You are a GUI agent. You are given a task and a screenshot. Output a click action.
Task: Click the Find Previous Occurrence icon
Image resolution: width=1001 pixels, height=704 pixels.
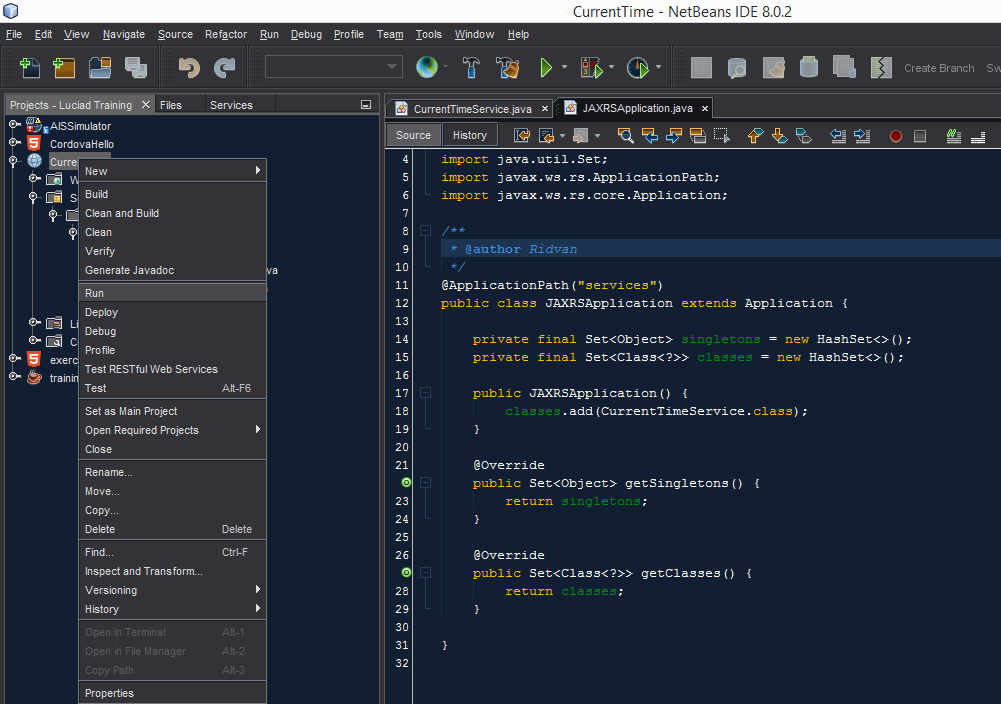(649, 135)
